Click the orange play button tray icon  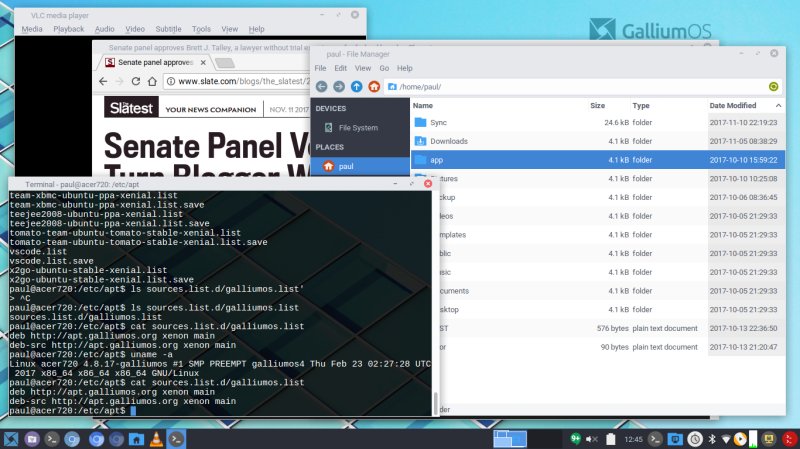740,439
